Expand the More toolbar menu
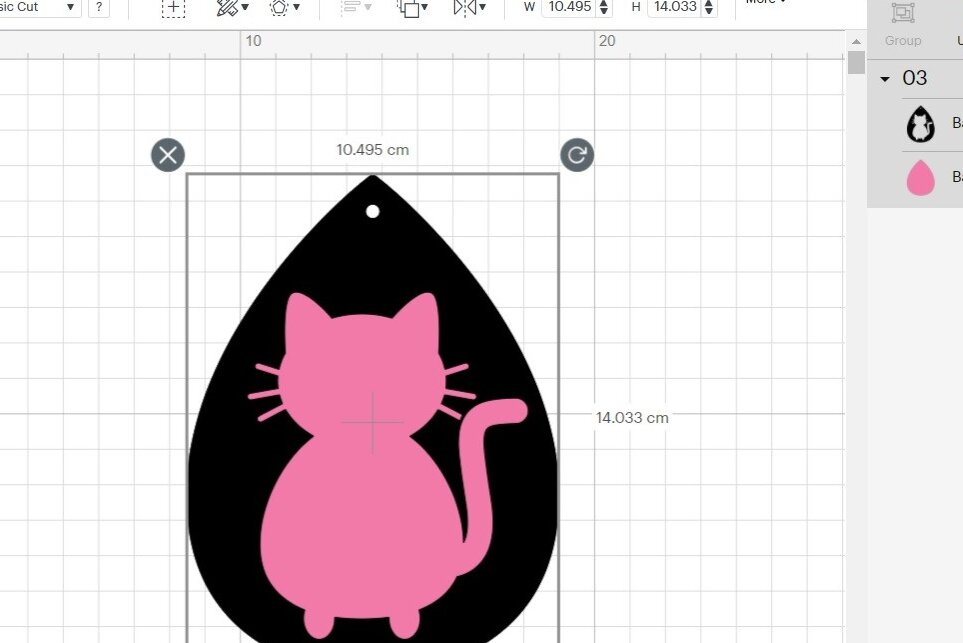This screenshot has height=643, width=963. [765, 3]
